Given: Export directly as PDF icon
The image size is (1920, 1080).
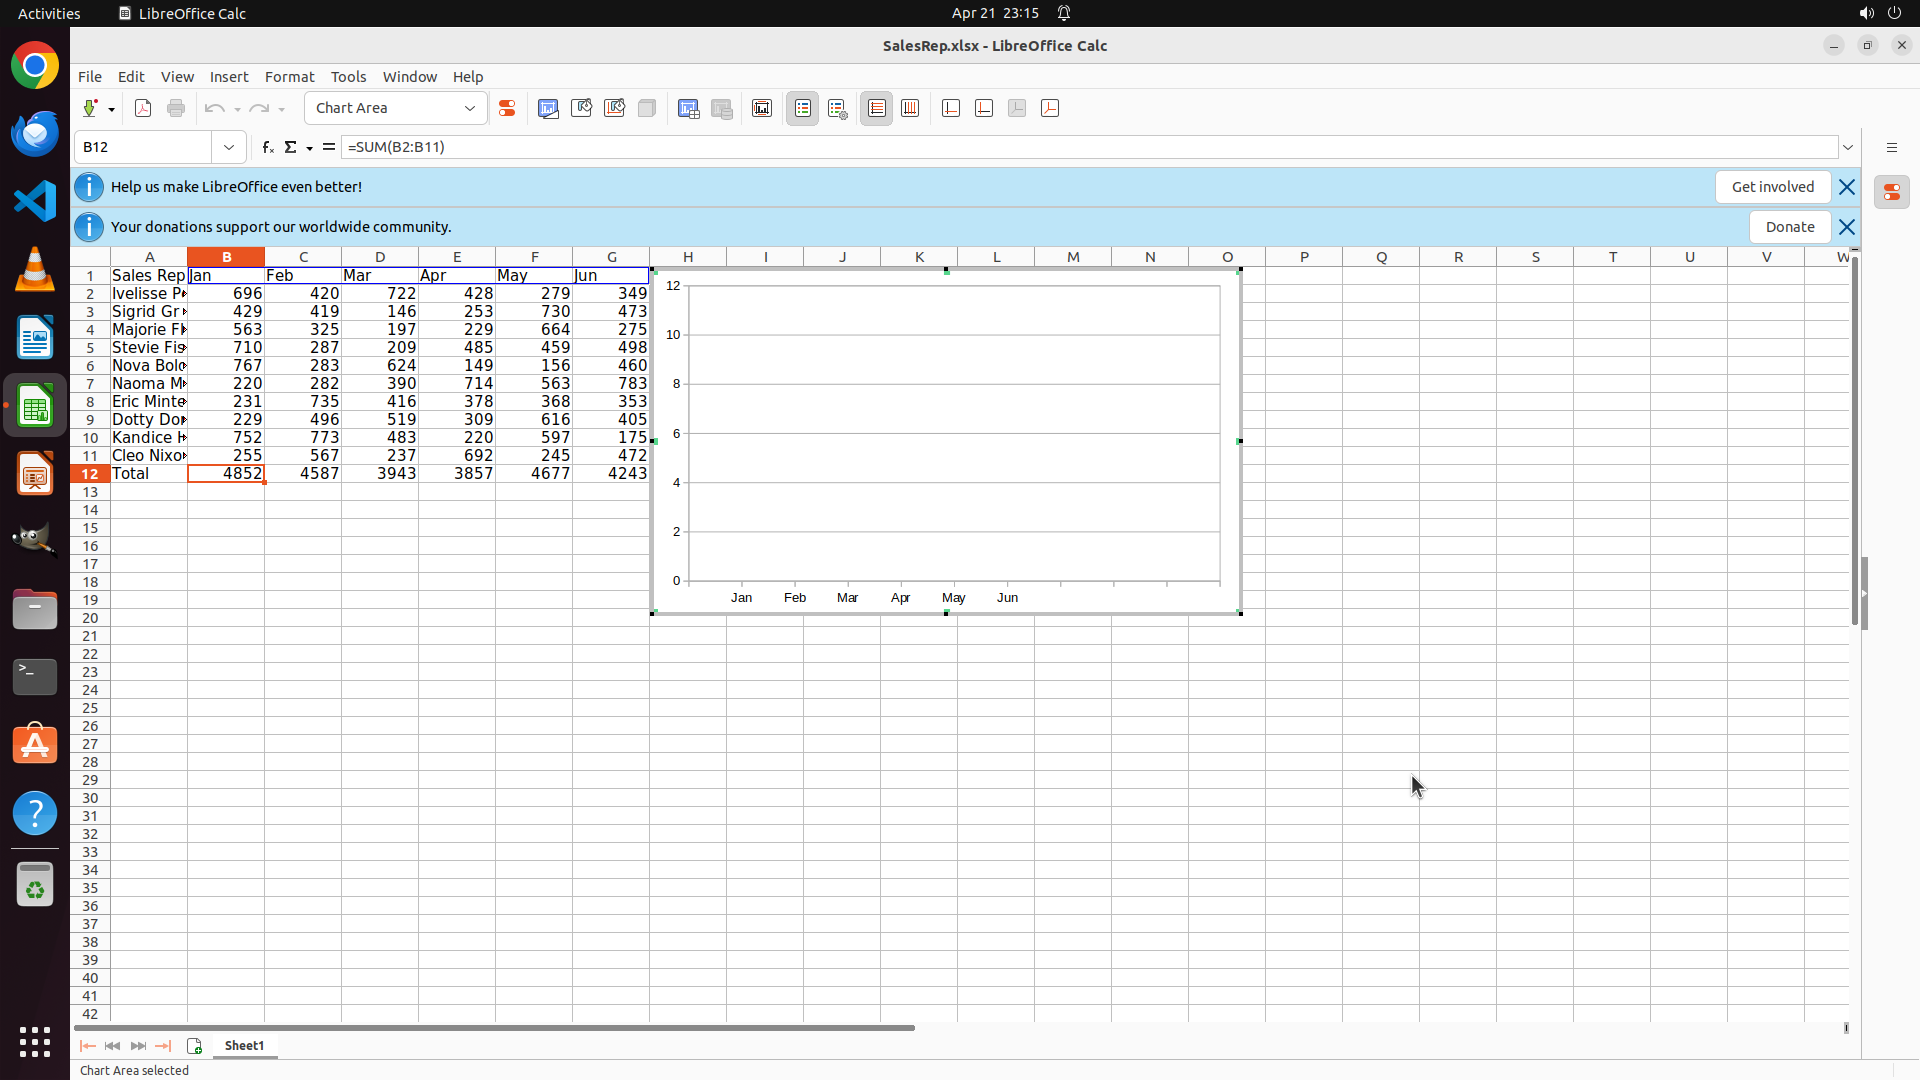Looking at the screenshot, I should tap(143, 109).
